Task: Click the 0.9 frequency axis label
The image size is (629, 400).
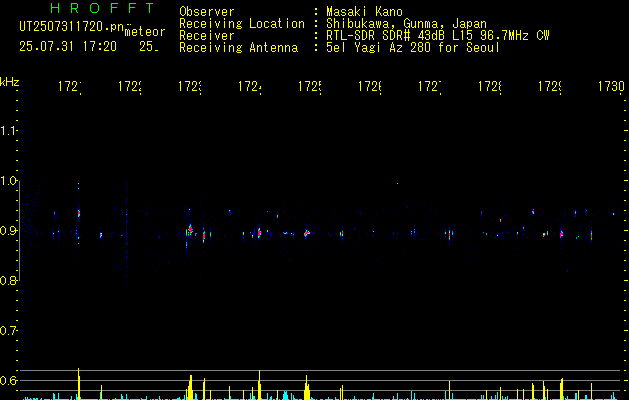Action: pyautogui.click(x=8, y=231)
